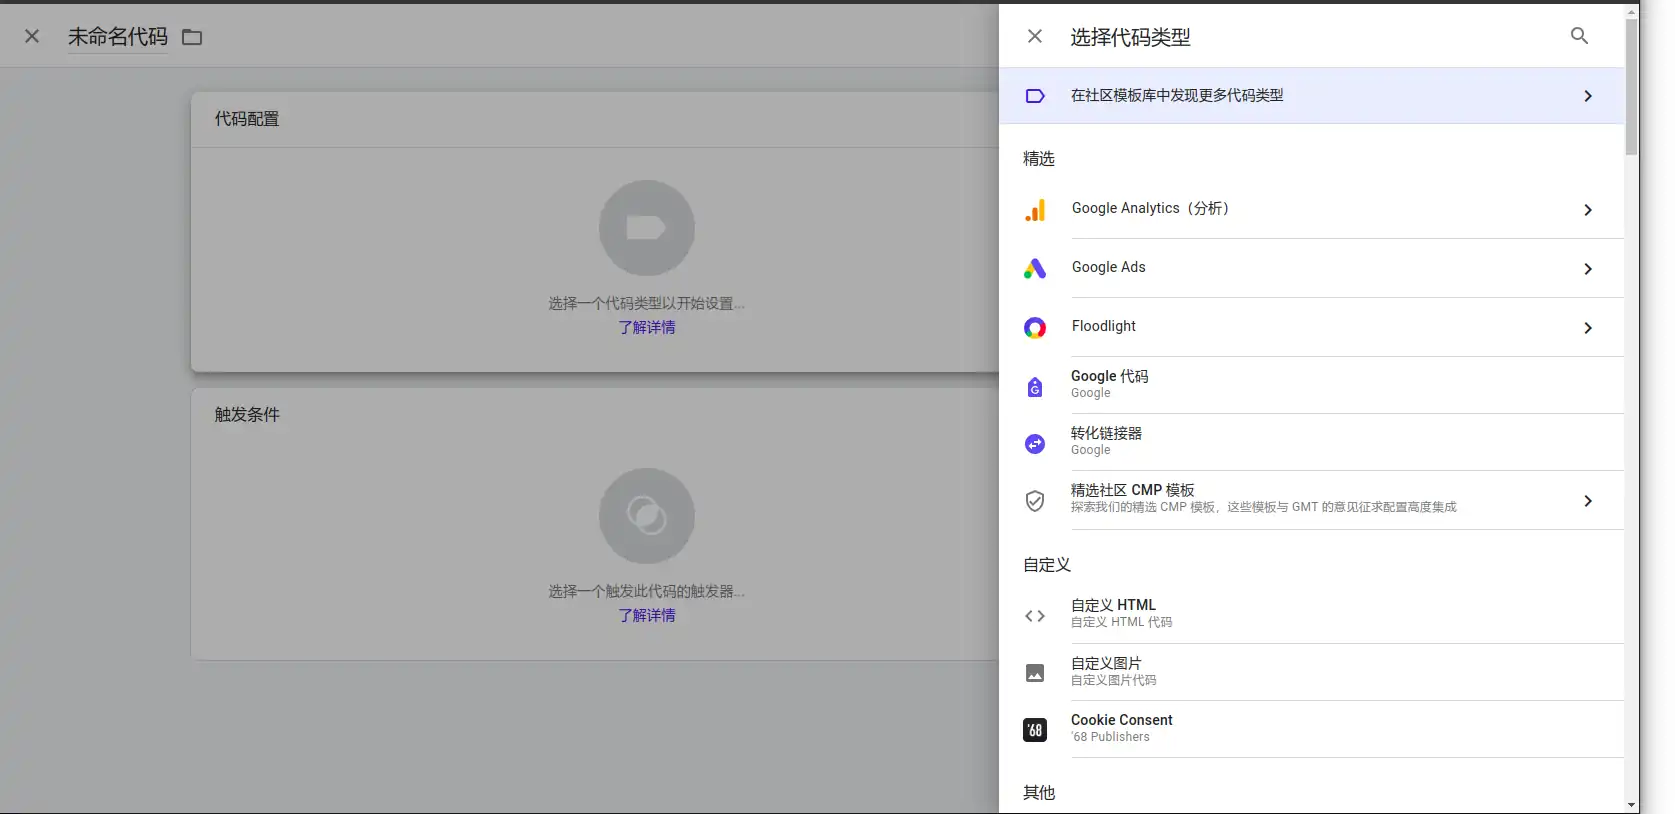Open 在社区模板库中发现更多代码类型
The image size is (1675, 814).
pyautogui.click(x=1312, y=96)
